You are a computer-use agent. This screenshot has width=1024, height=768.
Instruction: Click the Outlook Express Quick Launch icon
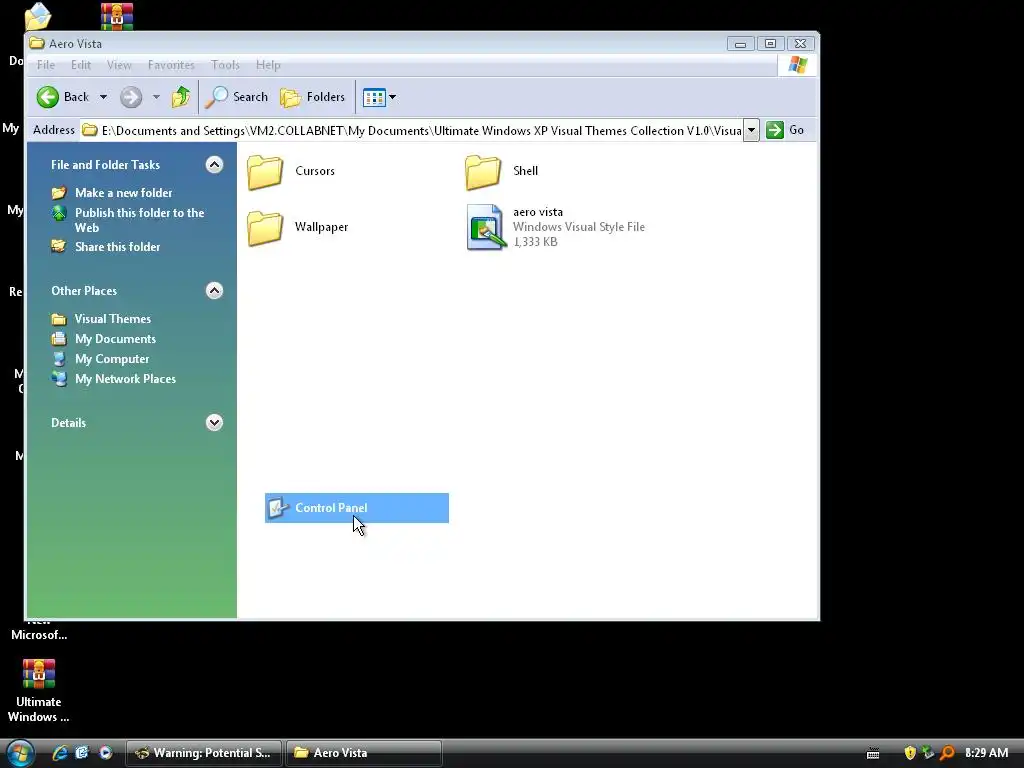click(82, 753)
